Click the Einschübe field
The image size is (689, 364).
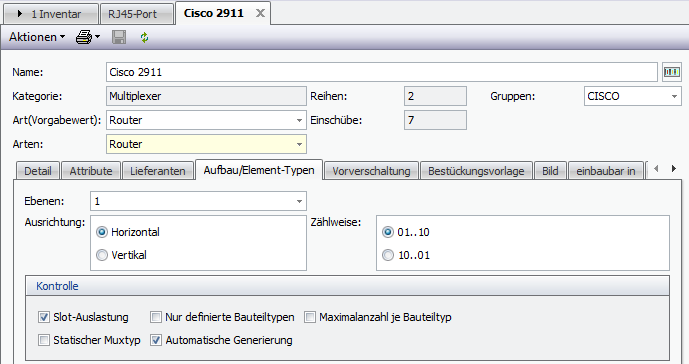[x=435, y=120]
